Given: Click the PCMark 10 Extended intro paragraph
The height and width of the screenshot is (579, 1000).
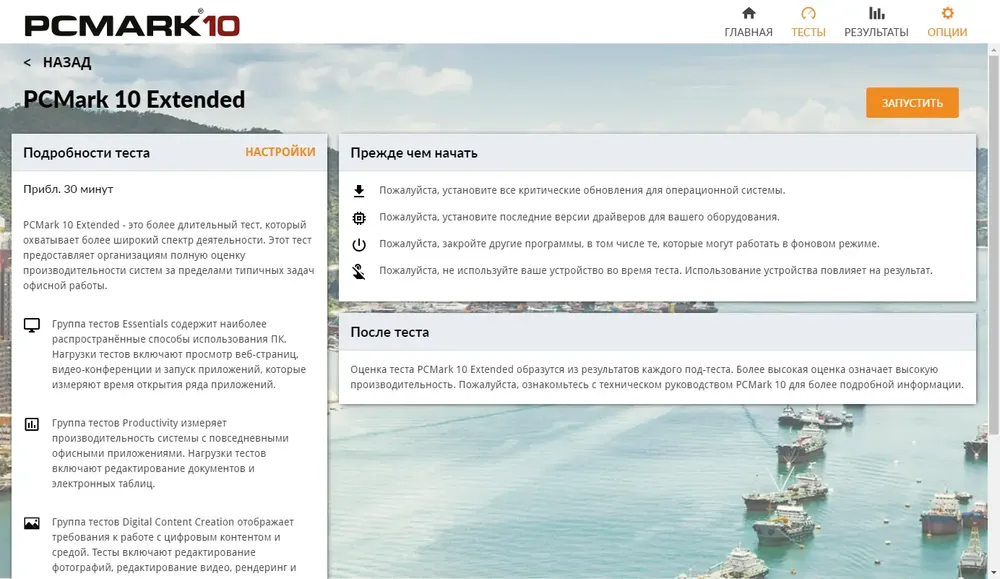Looking at the screenshot, I should tap(168, 255).
